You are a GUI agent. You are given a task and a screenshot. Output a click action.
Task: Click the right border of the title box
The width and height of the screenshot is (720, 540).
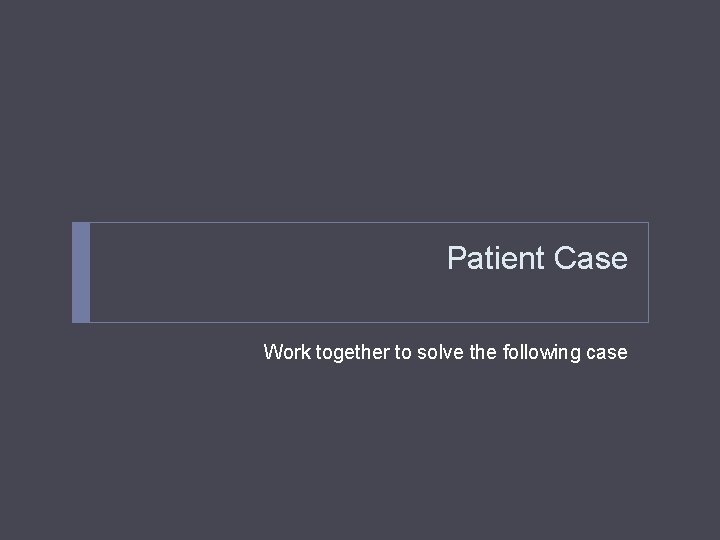[648, 272]
